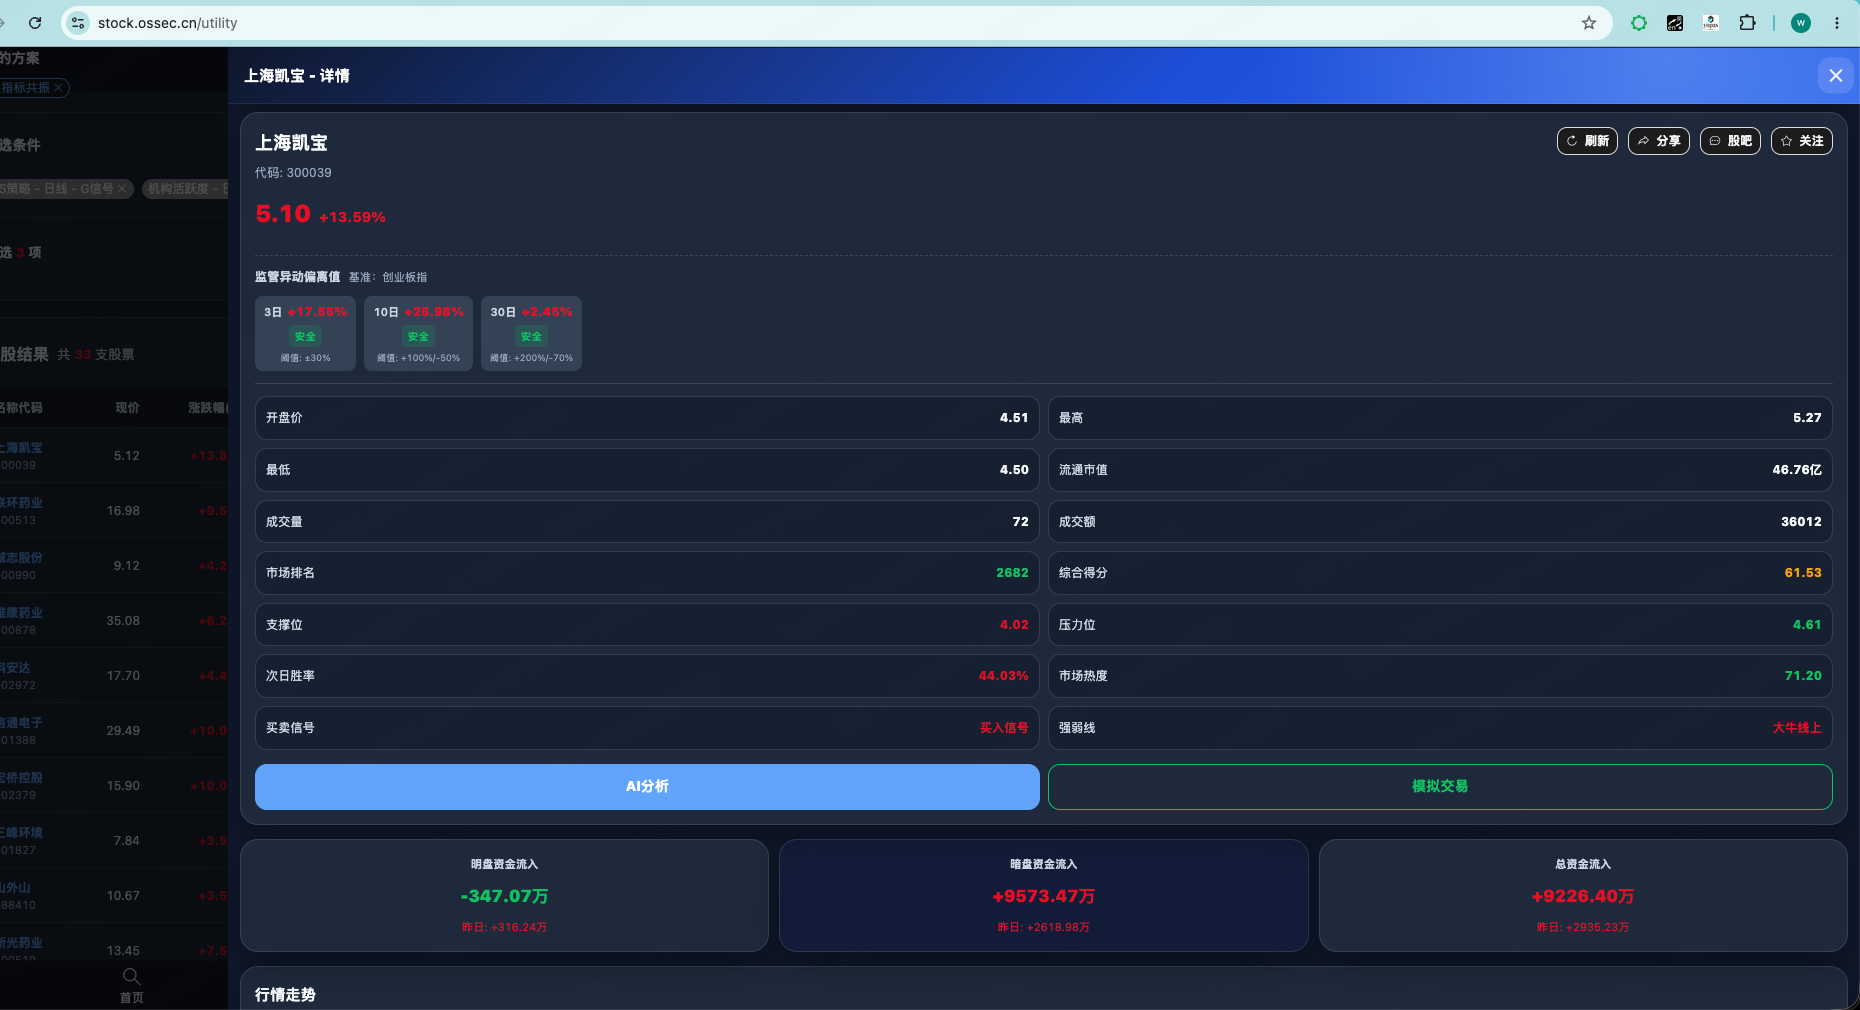The image size is (1860, 1010).
Task: Remove the 指标共振 tag
Action: 59,88
